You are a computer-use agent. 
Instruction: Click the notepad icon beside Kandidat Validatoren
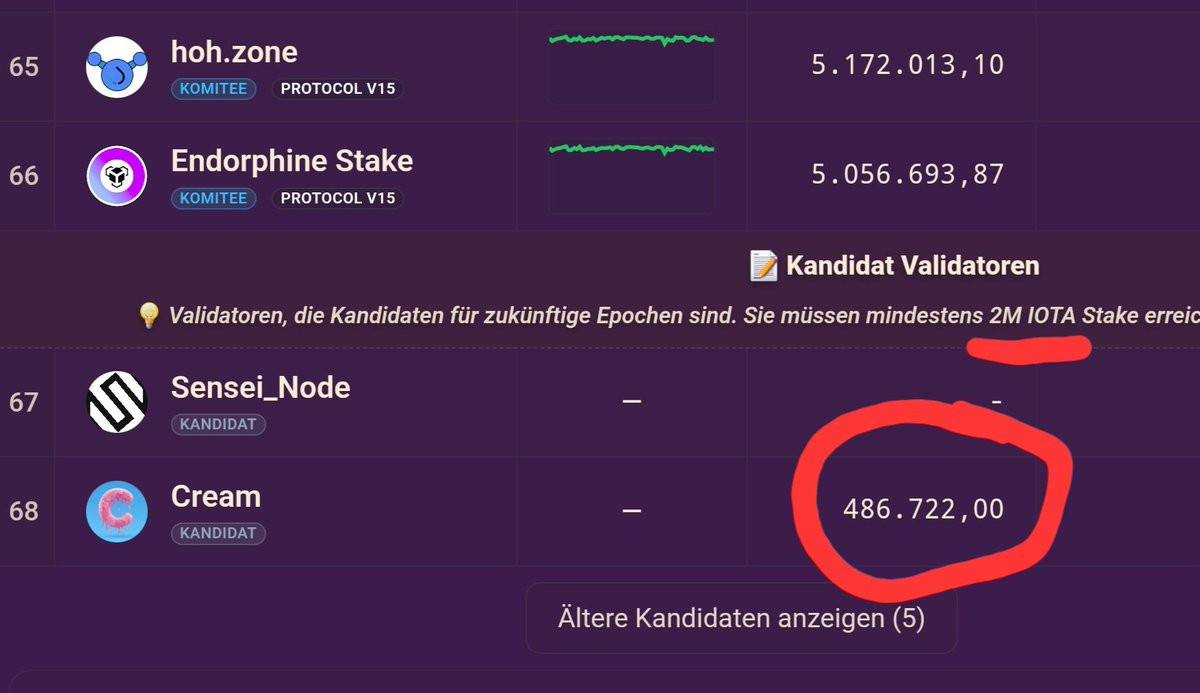pyautogui.click(x=764, y=266)
